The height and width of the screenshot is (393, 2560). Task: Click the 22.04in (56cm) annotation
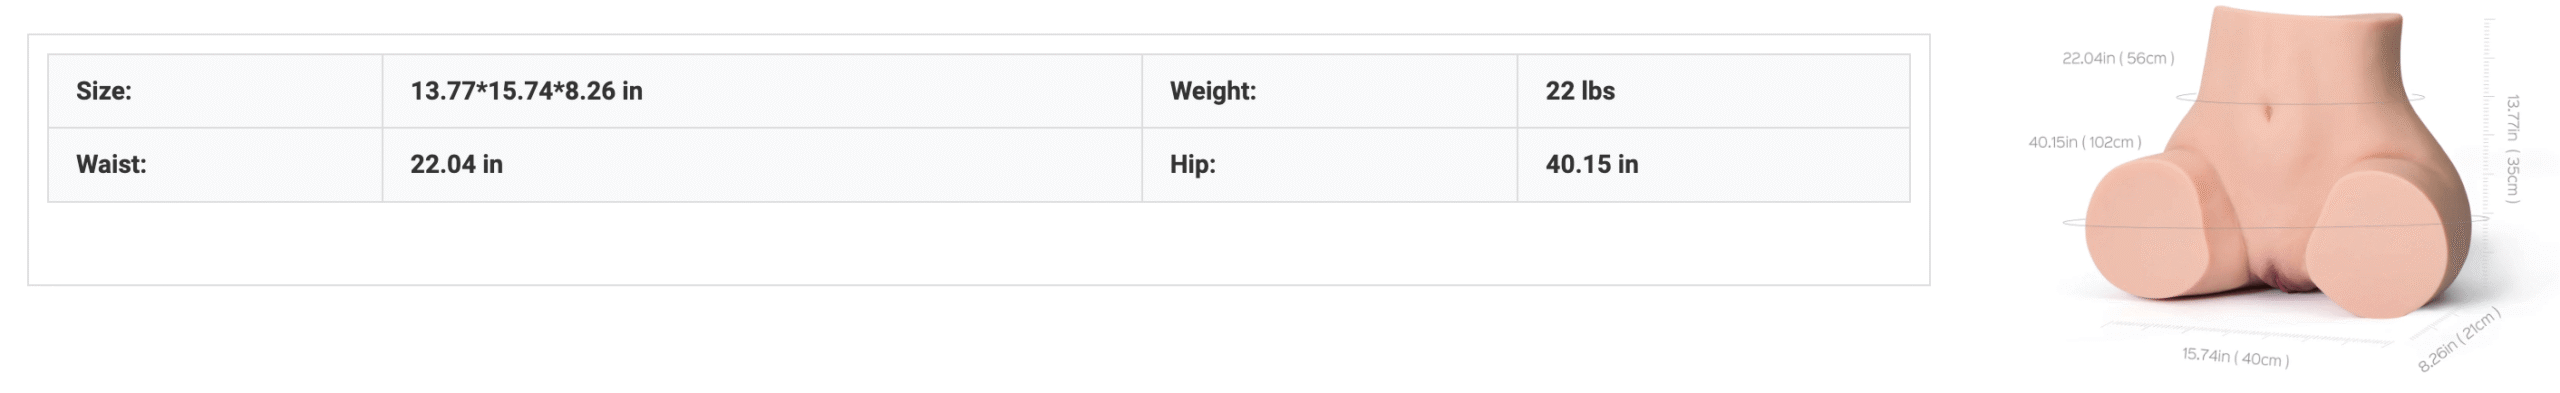[2118, 58]
